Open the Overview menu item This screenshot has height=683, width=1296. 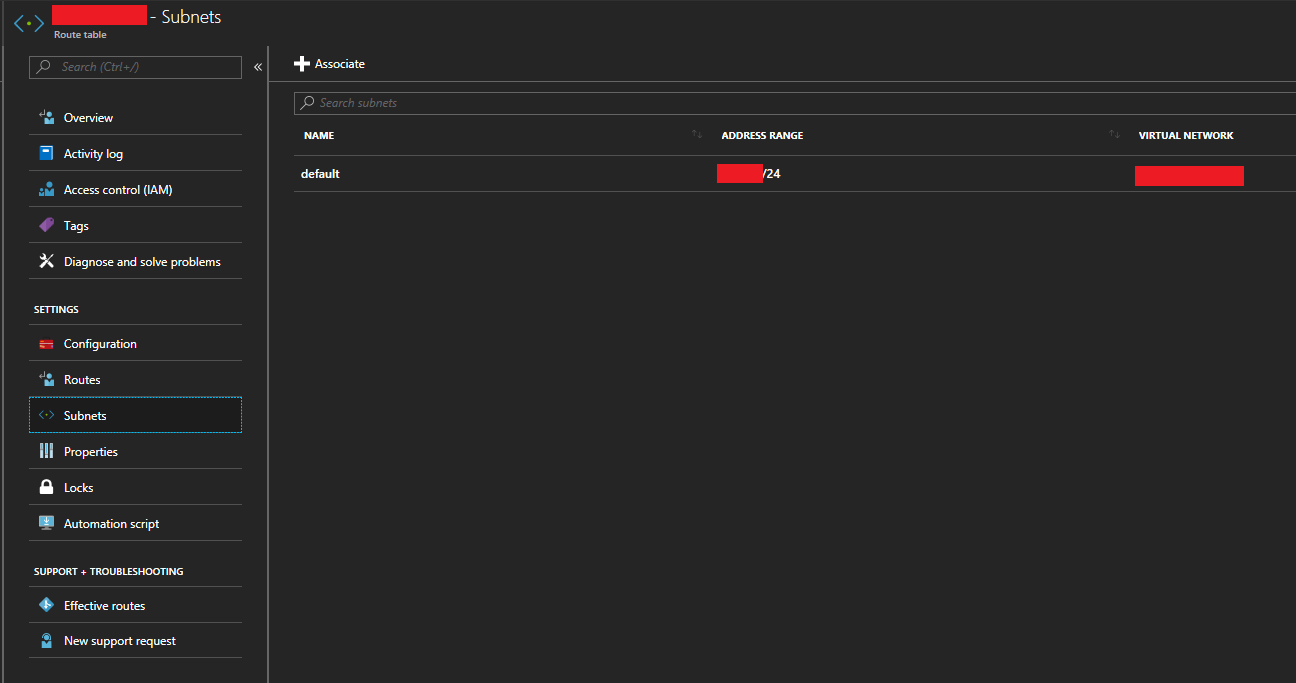click(135, 117)
